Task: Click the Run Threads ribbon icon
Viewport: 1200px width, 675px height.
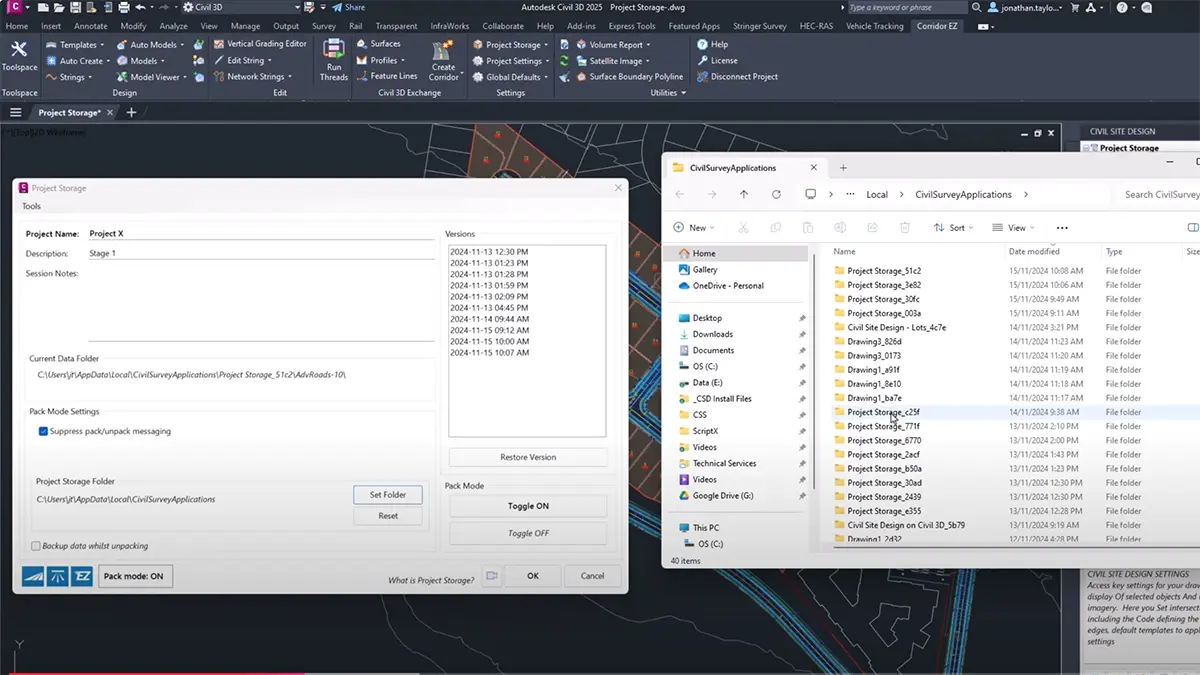Action: 334,60
